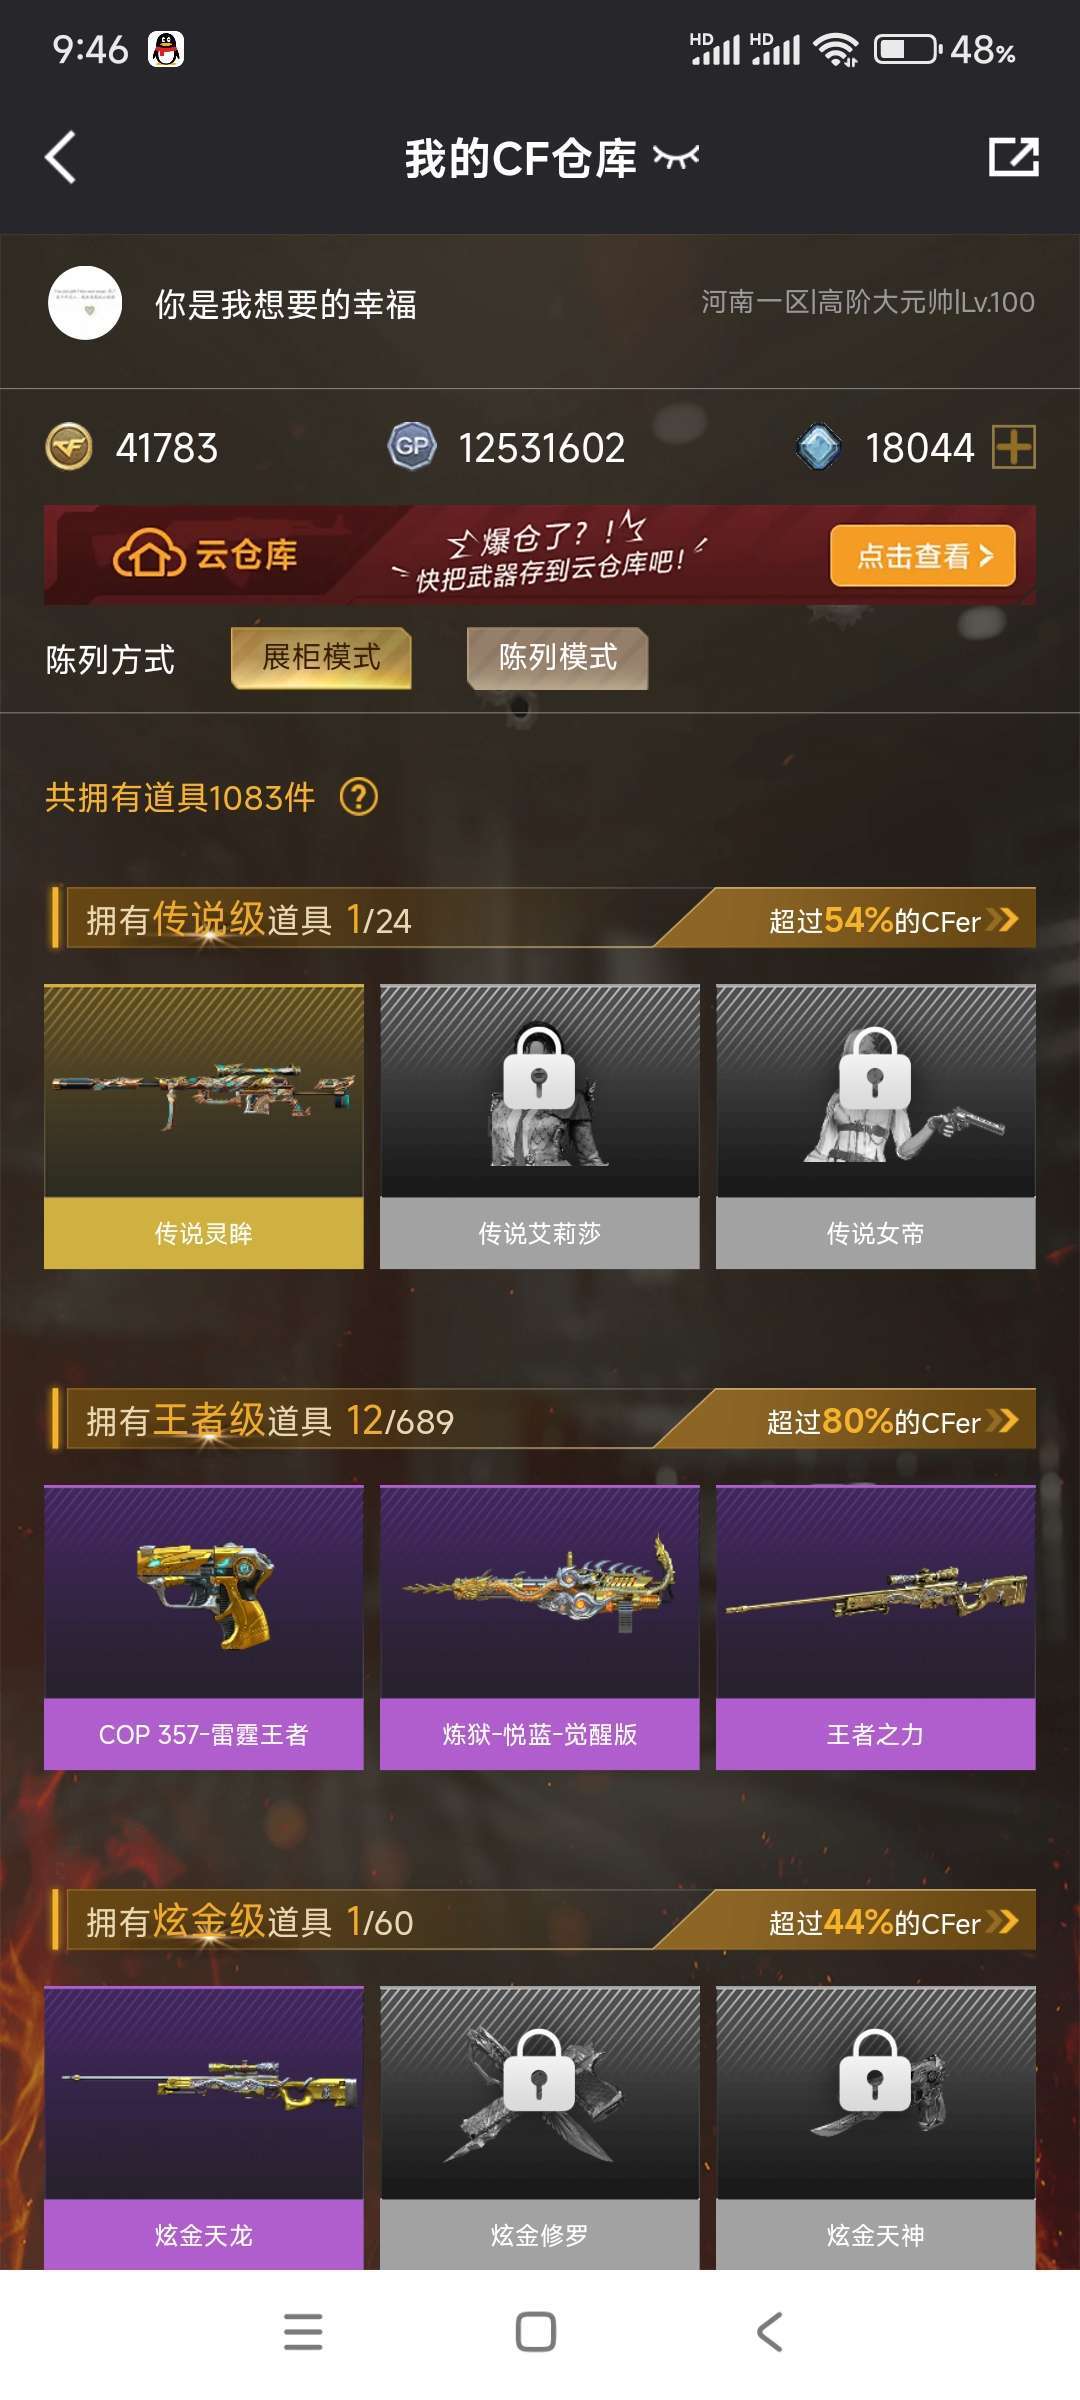Expand the 传说级道具 section arrows
Image resolution: width=1080 pixels, height=2400 pixels.
(x=1002, y=919)
